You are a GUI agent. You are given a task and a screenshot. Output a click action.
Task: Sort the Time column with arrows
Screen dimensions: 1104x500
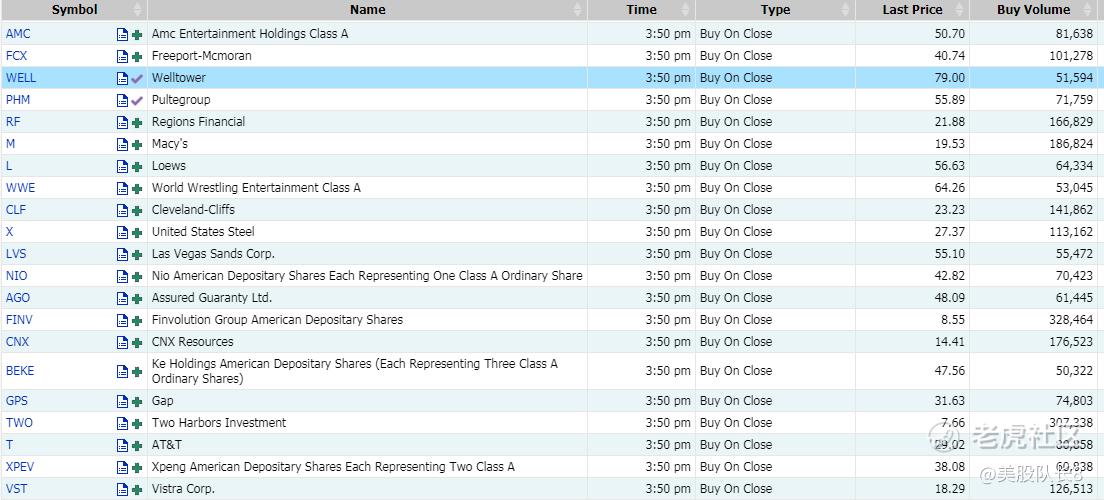pyautogui.click(x=686, y=10)
